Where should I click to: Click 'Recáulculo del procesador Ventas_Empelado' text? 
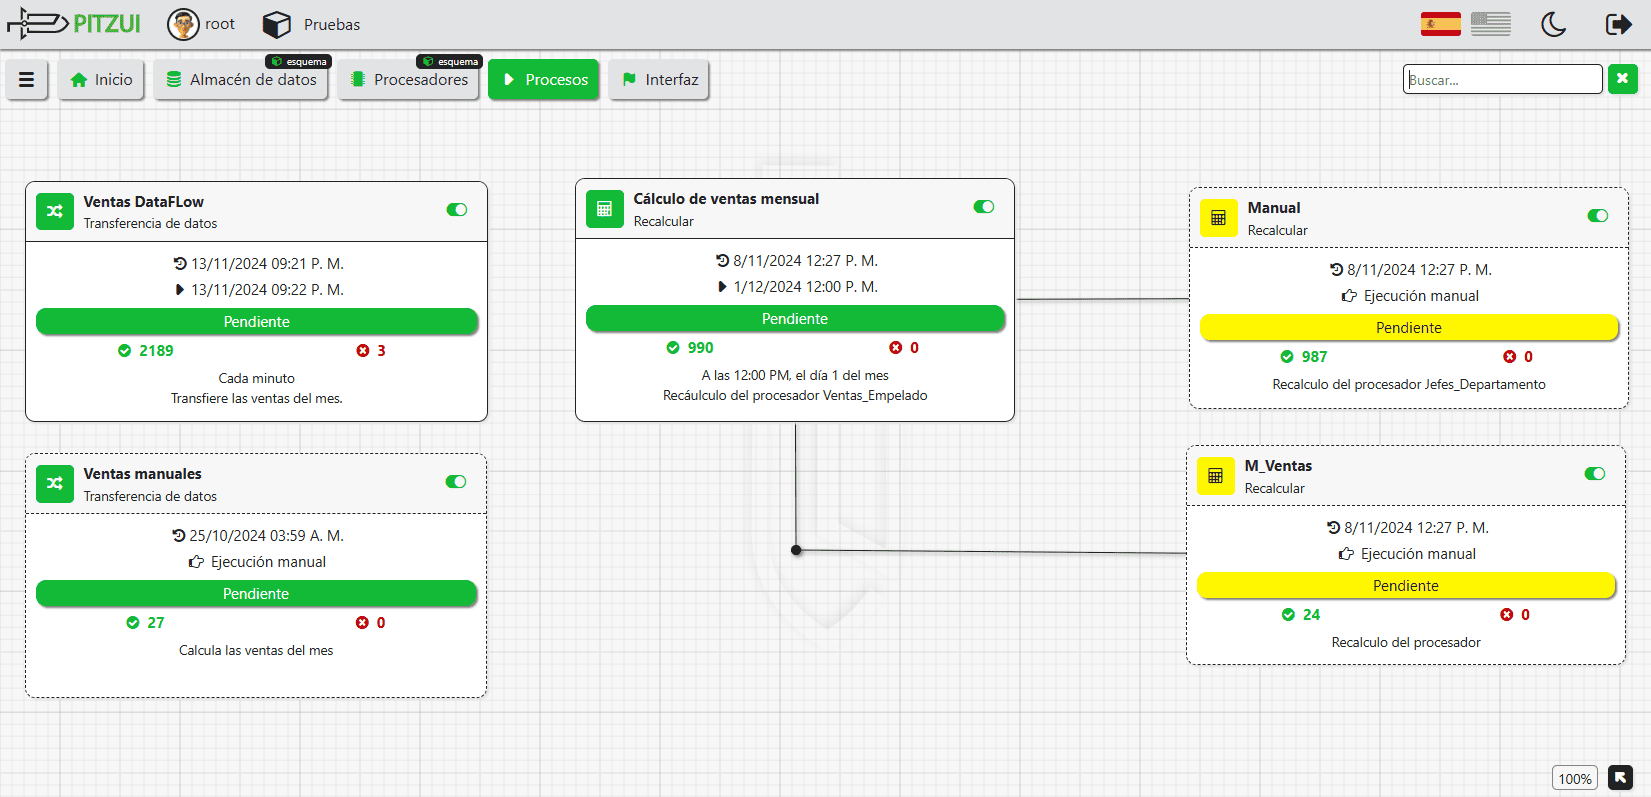pyautogui.click(x=795, y=395)
